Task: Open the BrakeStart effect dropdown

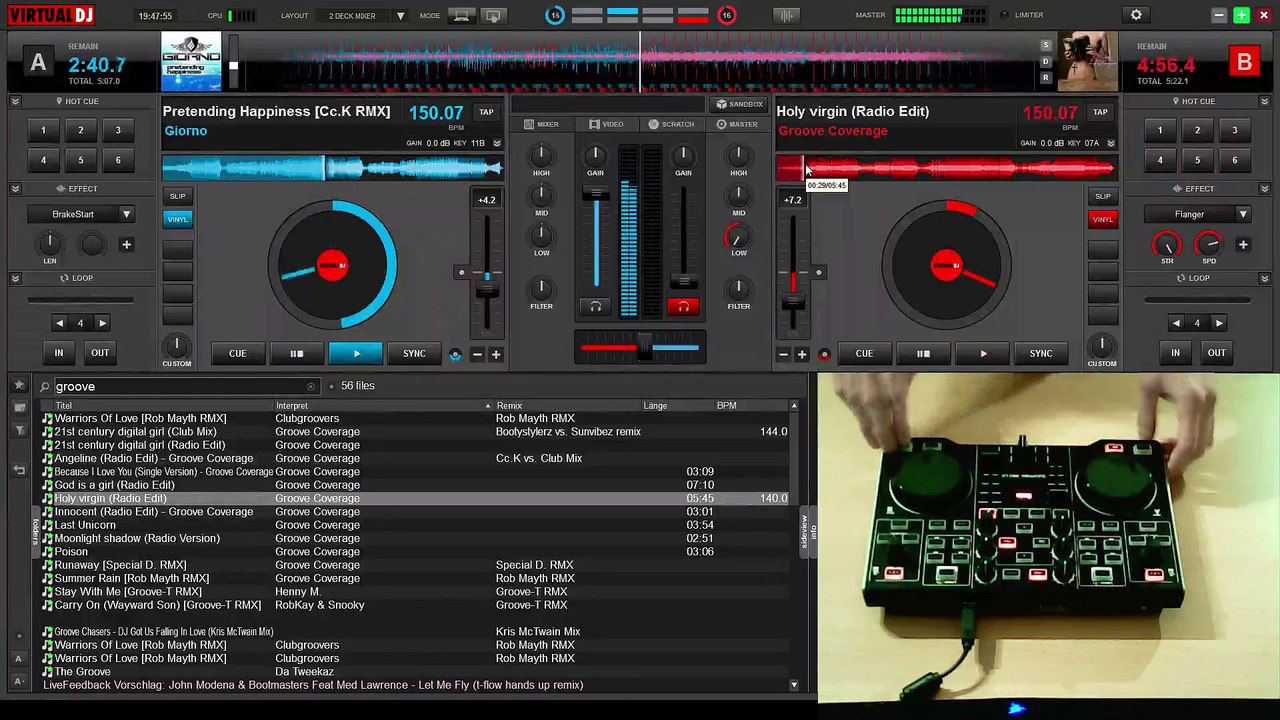Action: (126, 214)
